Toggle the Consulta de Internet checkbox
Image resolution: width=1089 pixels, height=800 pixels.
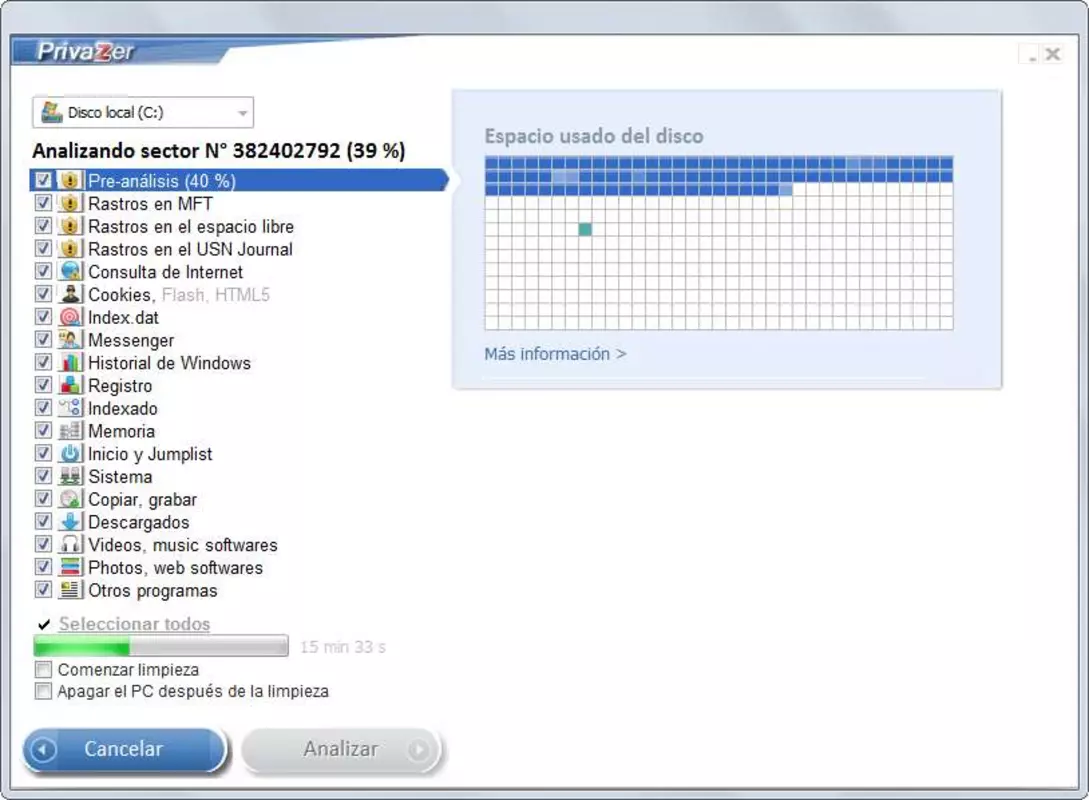43,271
